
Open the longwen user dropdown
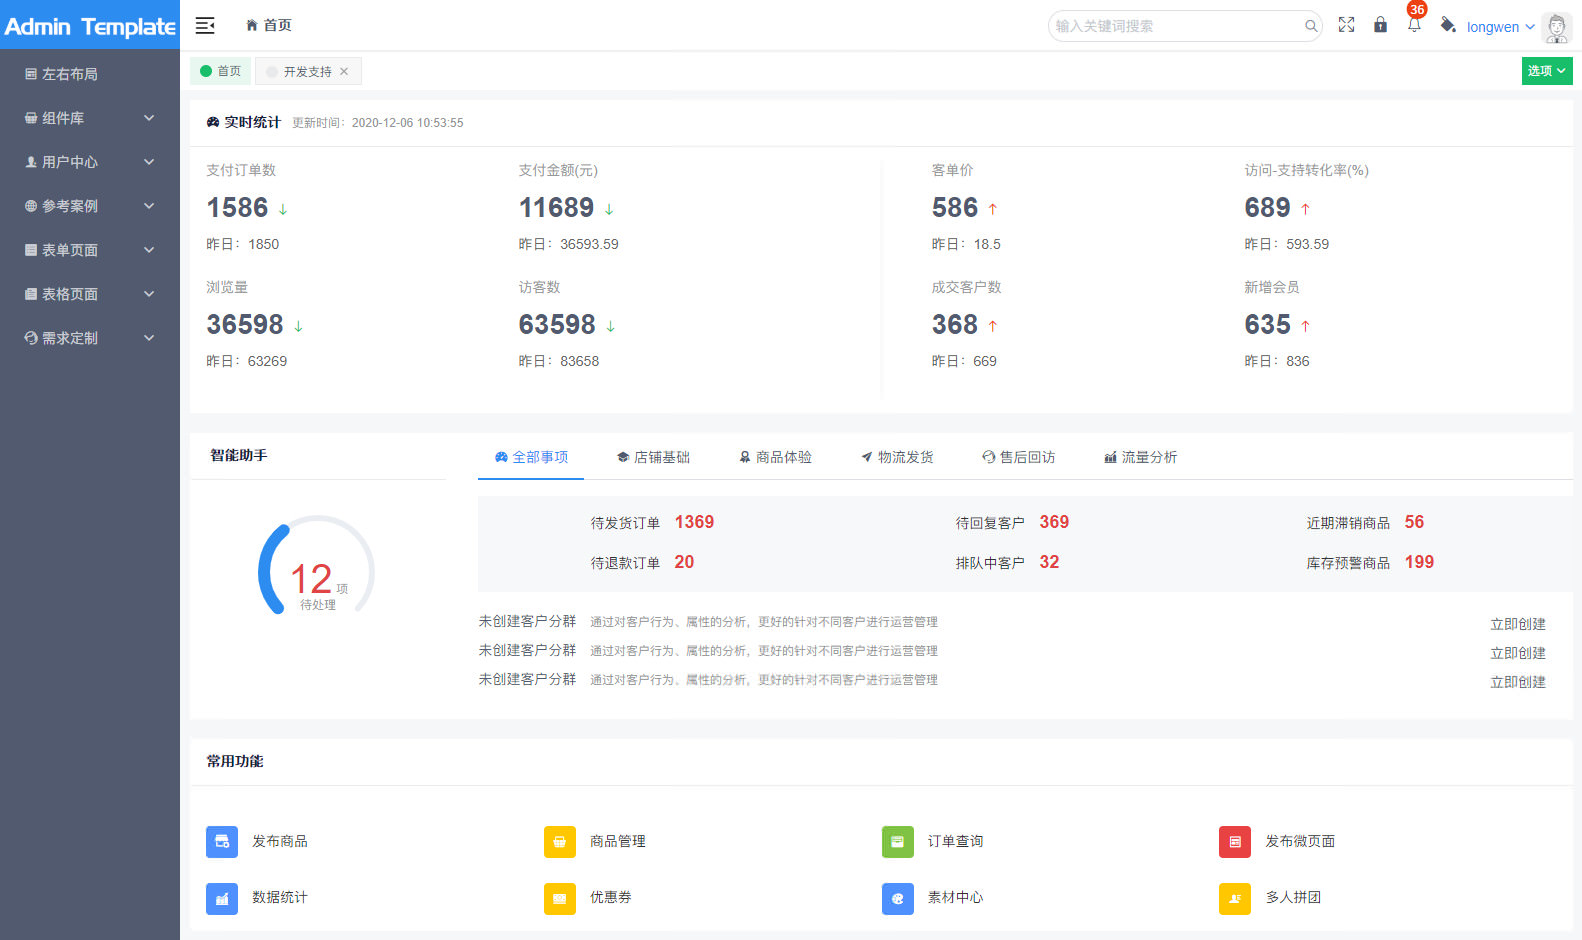(1500, 27)
